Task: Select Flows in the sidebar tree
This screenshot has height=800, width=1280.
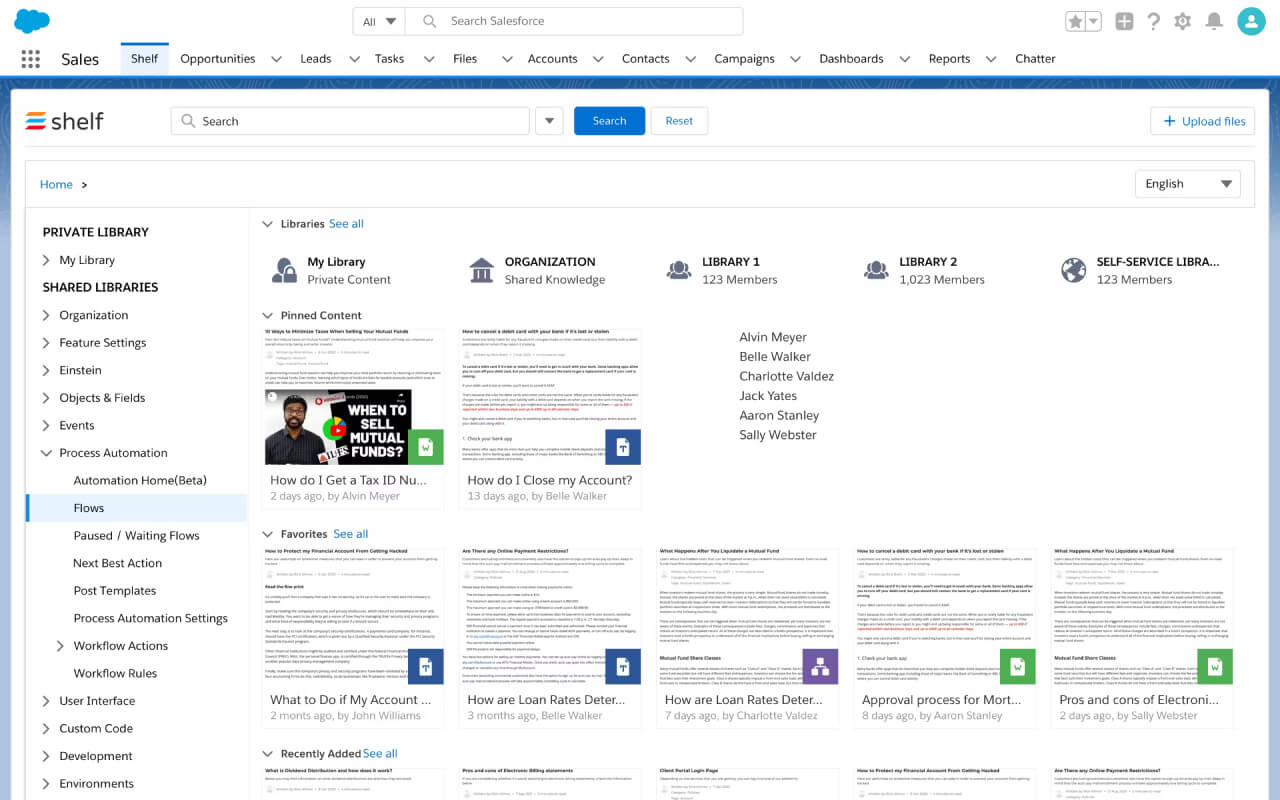Action: pyautogui.click(x=137, y=508)
